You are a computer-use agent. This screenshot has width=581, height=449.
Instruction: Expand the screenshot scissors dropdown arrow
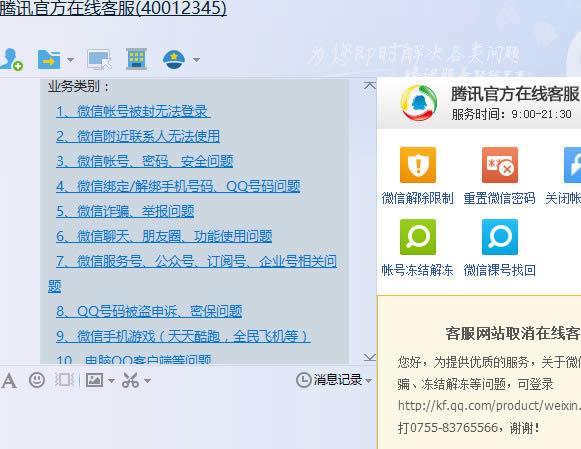pyautogui.click(x=147, y=380)
